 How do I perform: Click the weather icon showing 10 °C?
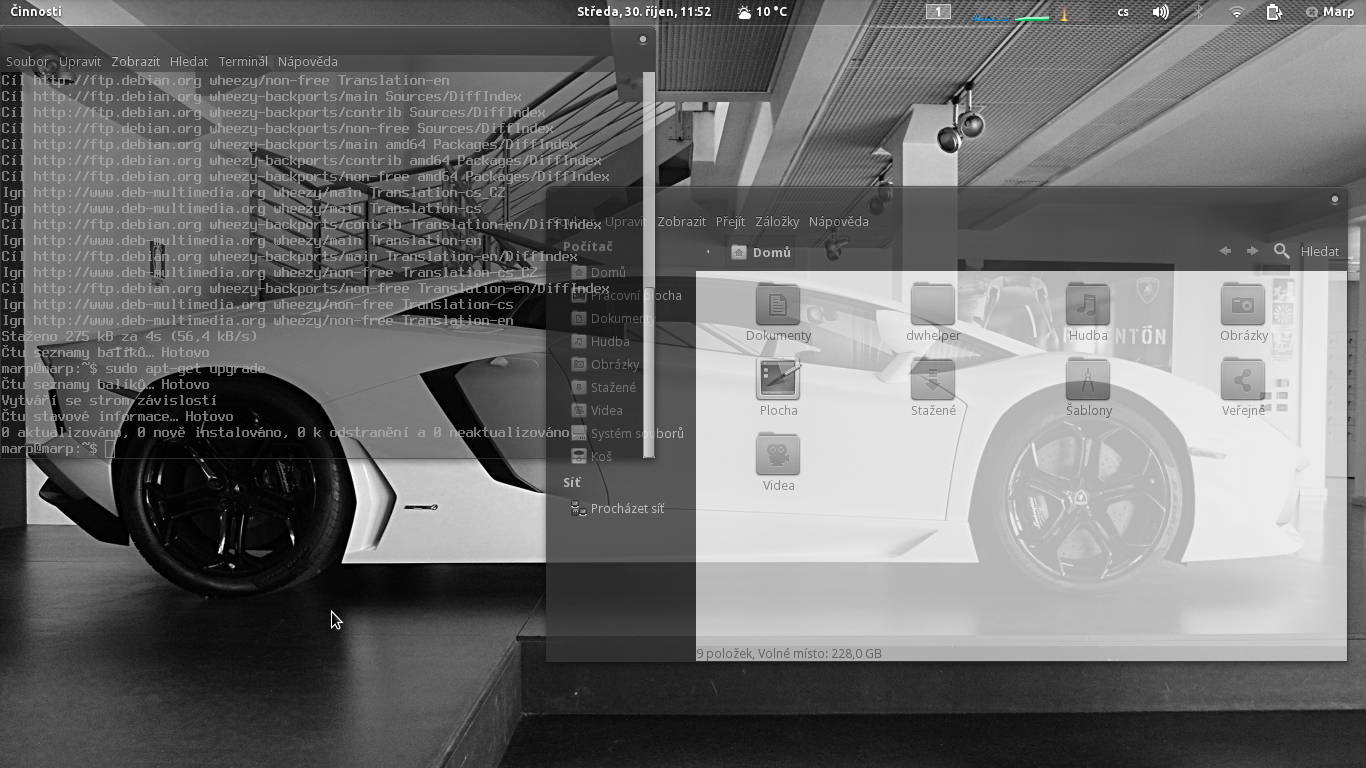(745, 12)
